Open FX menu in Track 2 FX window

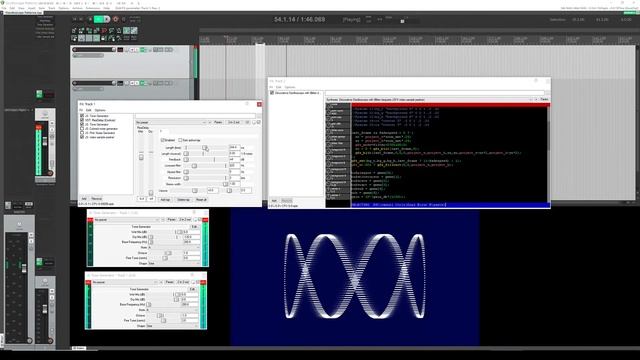click(x=271, y=87)
